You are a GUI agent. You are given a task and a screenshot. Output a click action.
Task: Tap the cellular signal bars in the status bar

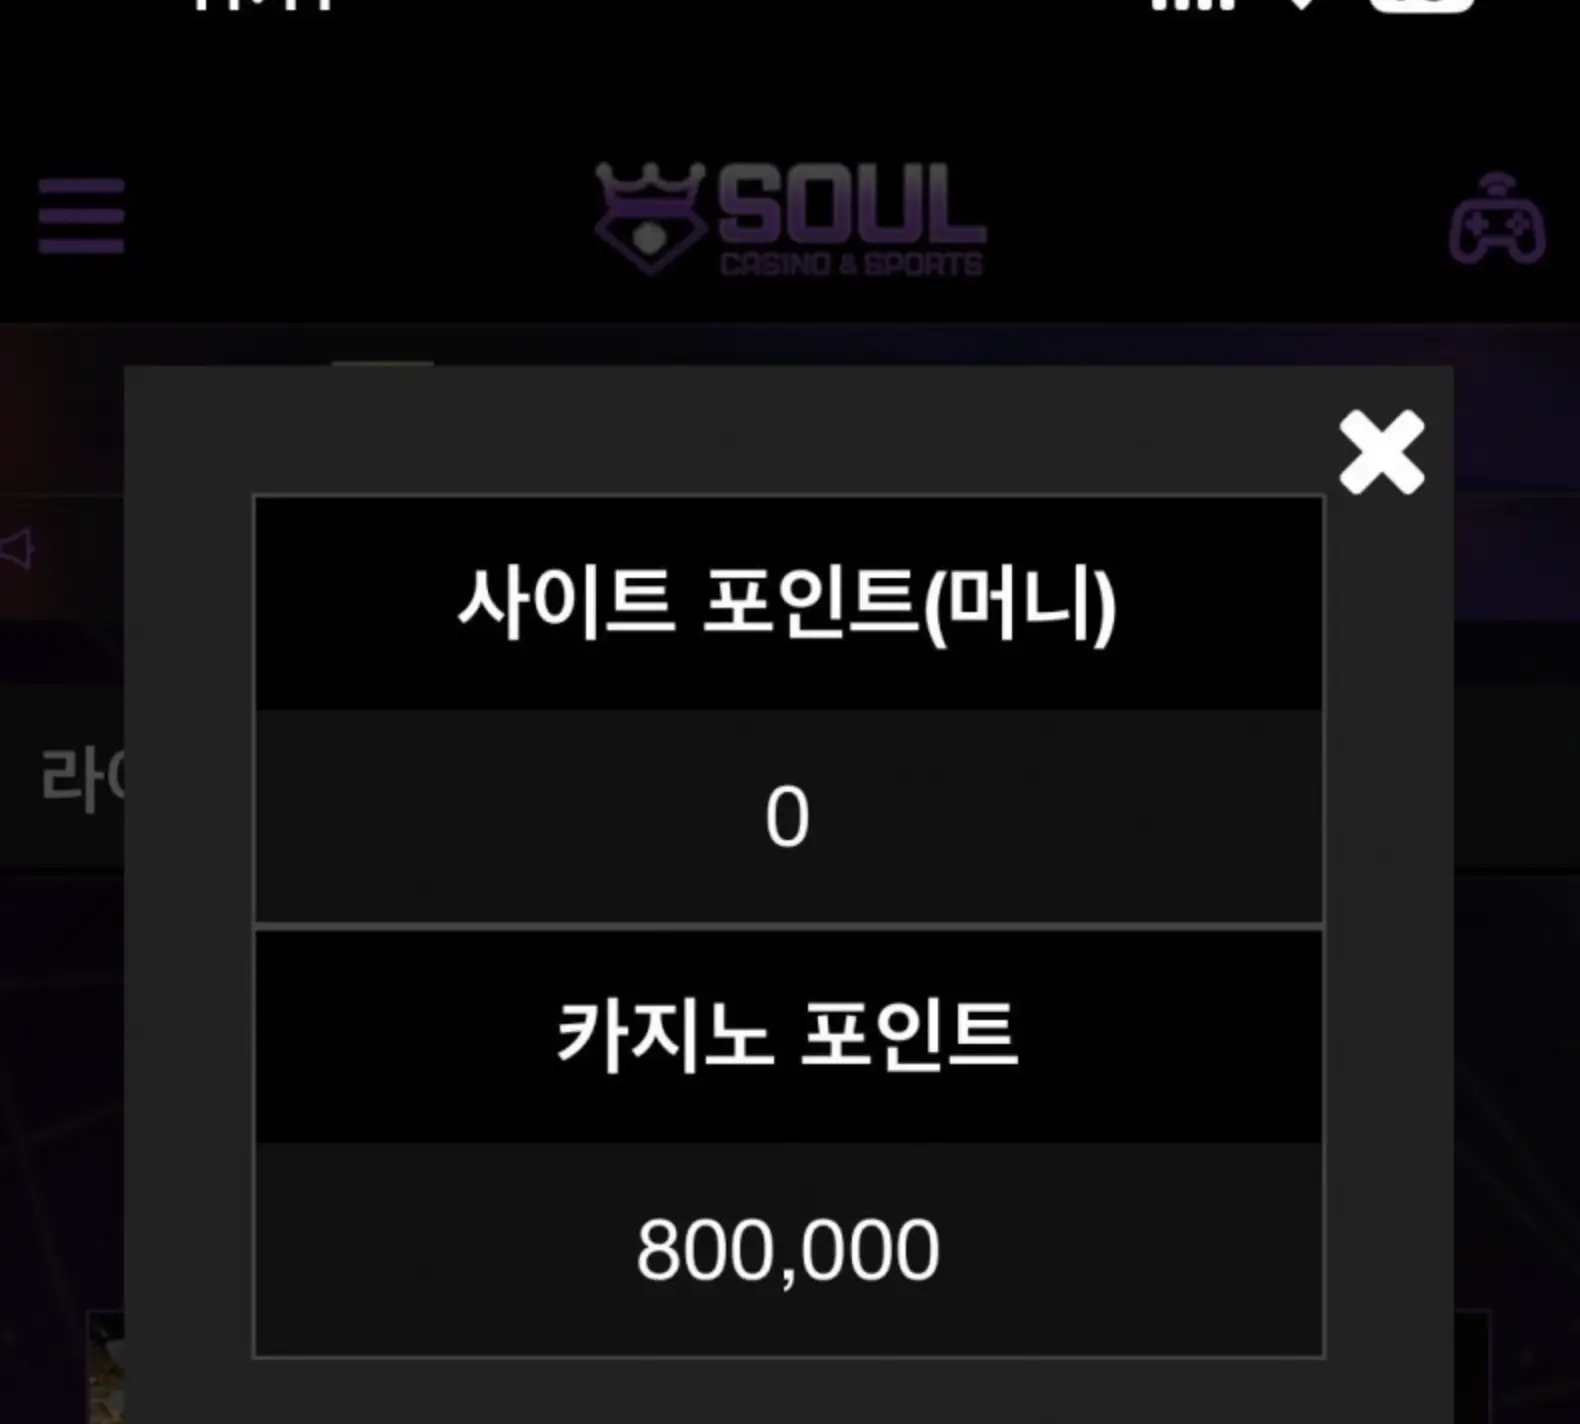click(1192, 4)
